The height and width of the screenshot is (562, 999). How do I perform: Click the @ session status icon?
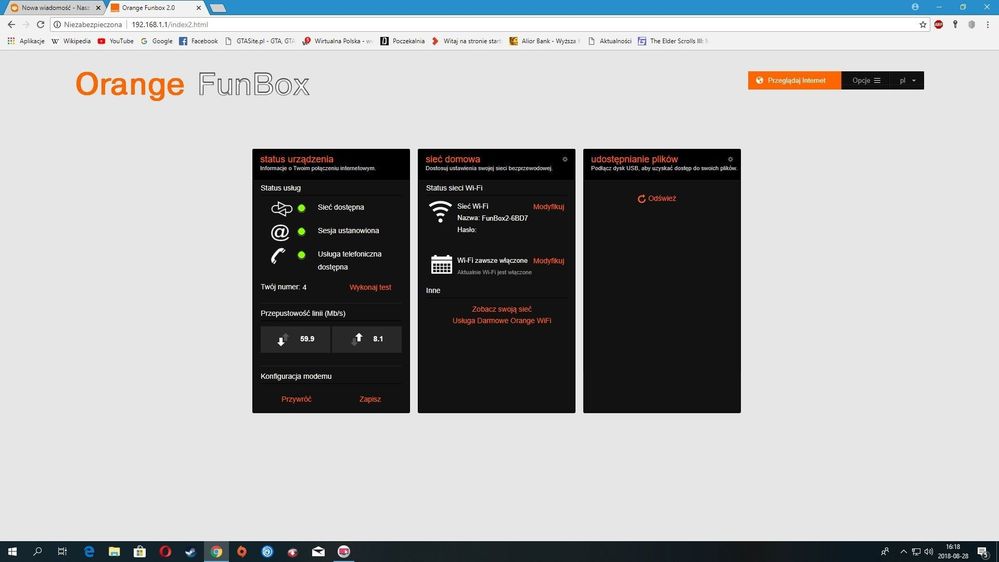click(280, 232)
